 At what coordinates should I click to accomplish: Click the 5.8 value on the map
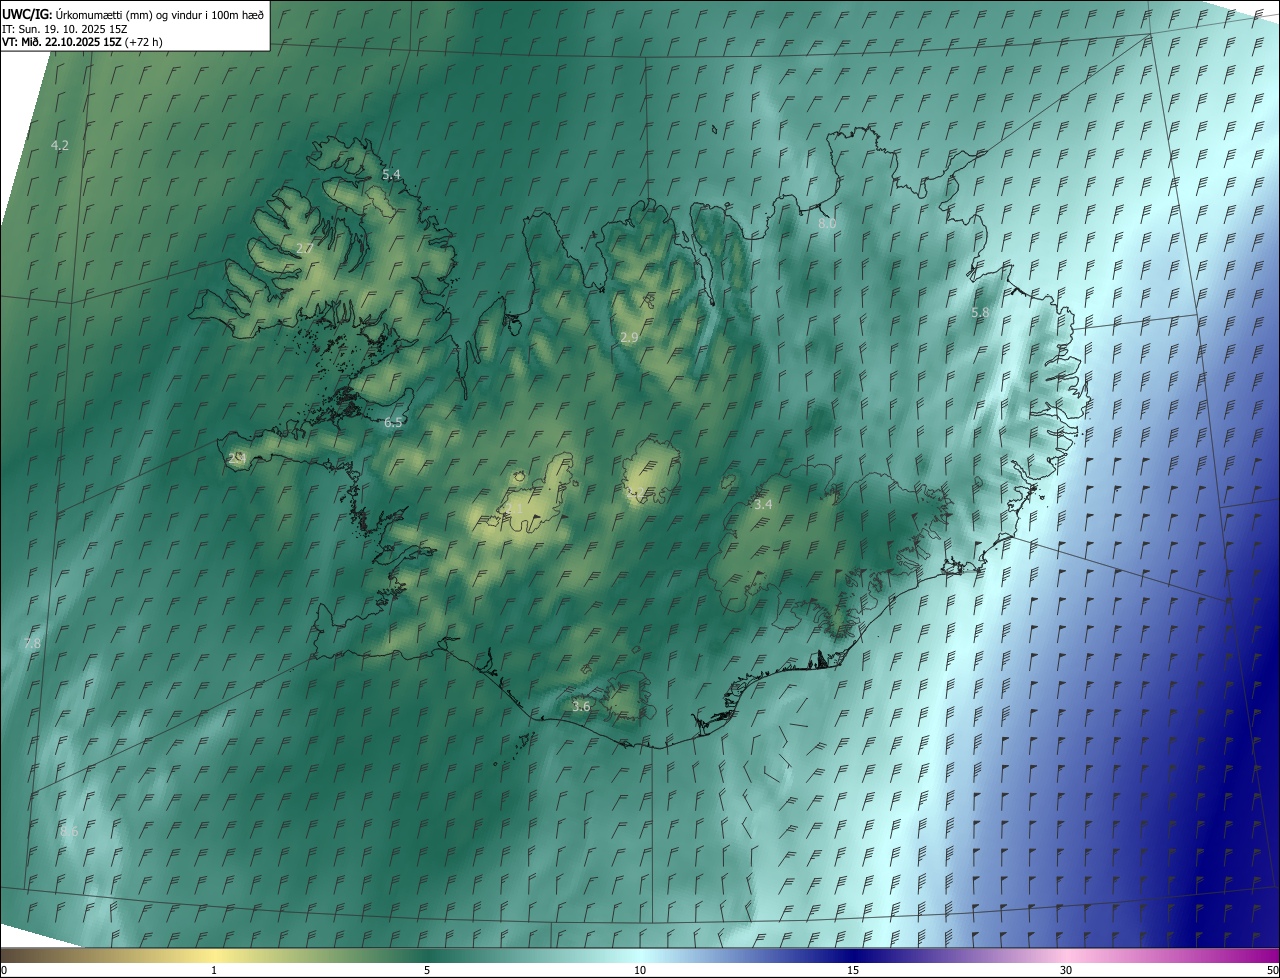pyautogui.click(x=980, y=313)
